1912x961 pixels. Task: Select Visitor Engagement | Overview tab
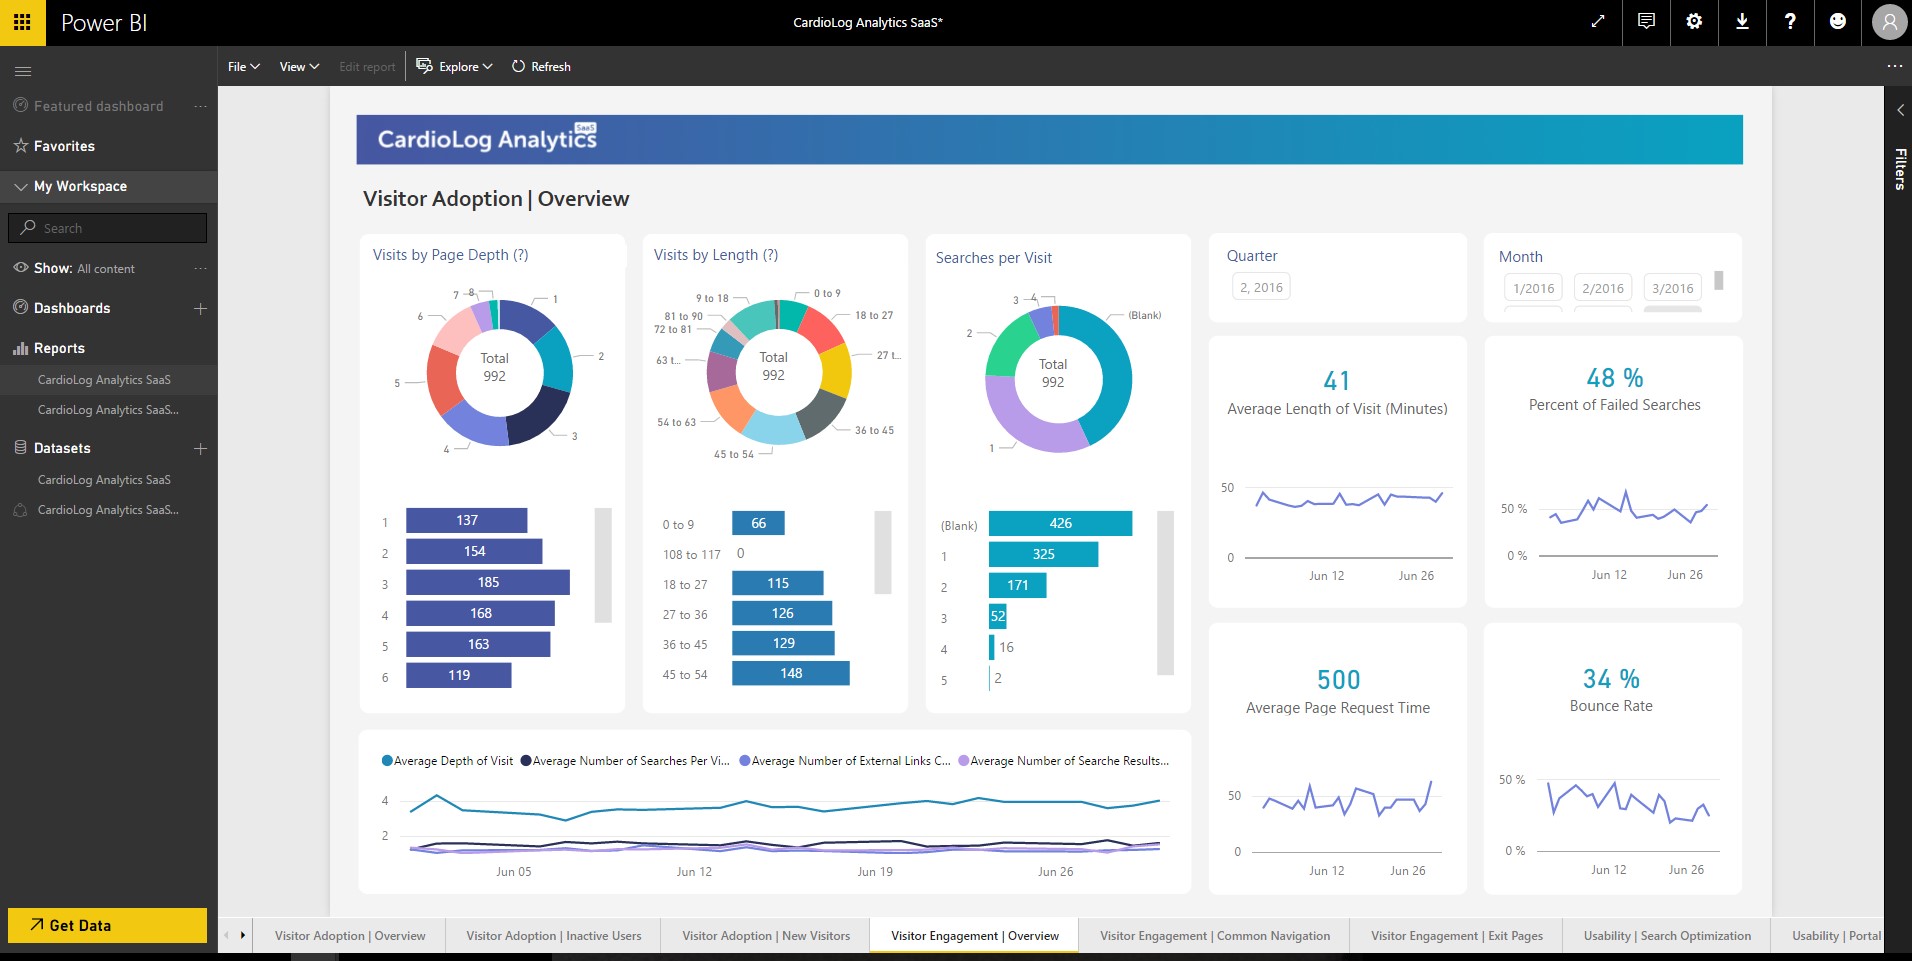click(x=975, y=936)
